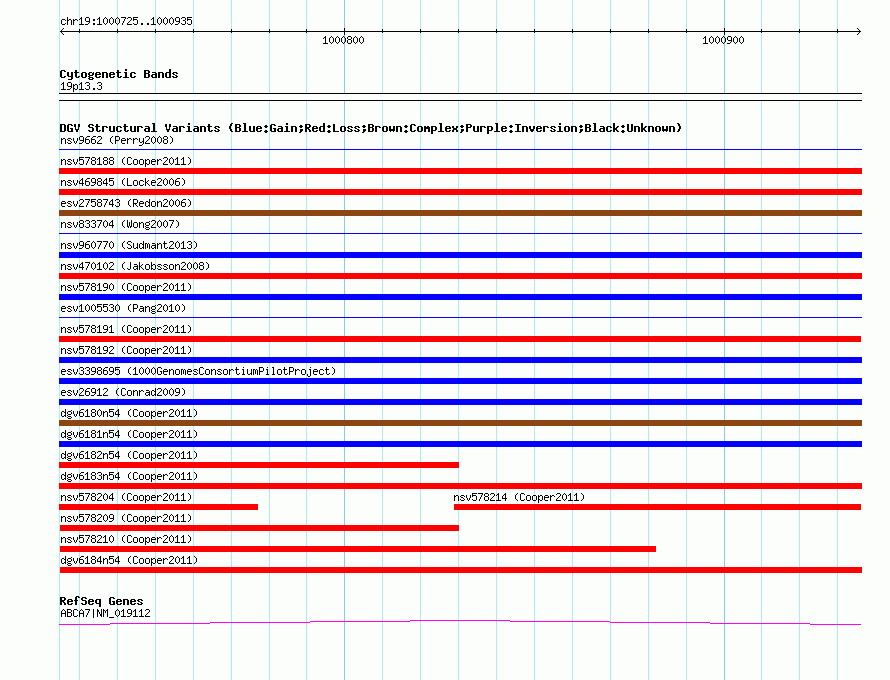
Task: Select the nsv578214 (Cooper2011) red bar
Action: pyautogui.click(x=657, y=507)
